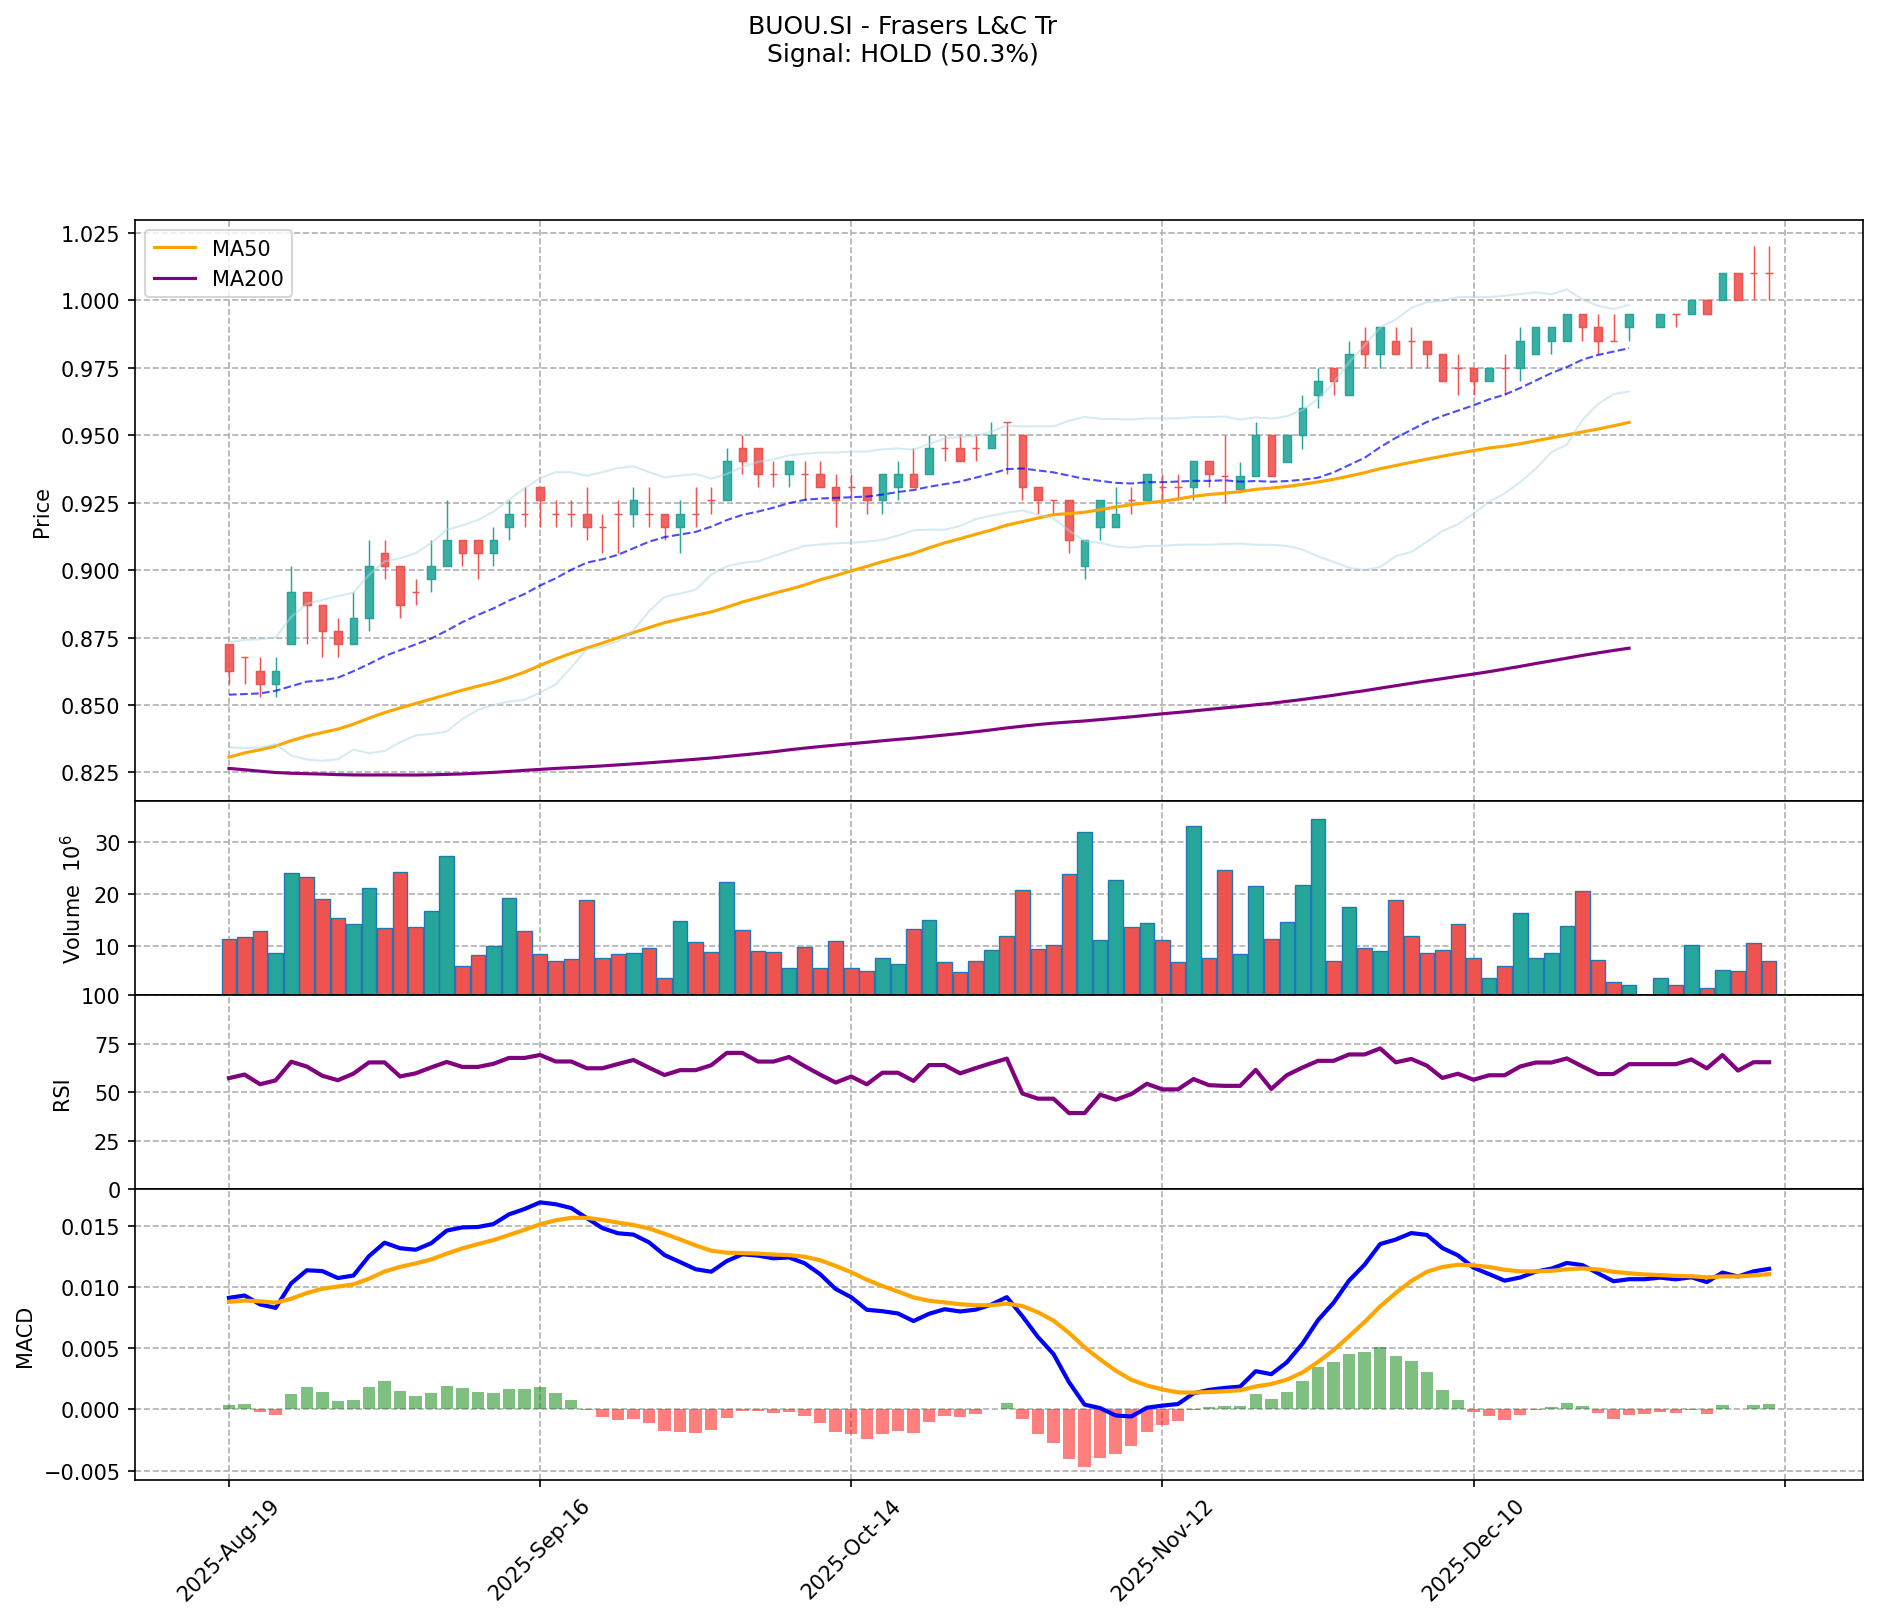Viewport: 1878px width, 1619px height.
Task: Click the Volume y-axis label
Action: [x=72, y=898]
